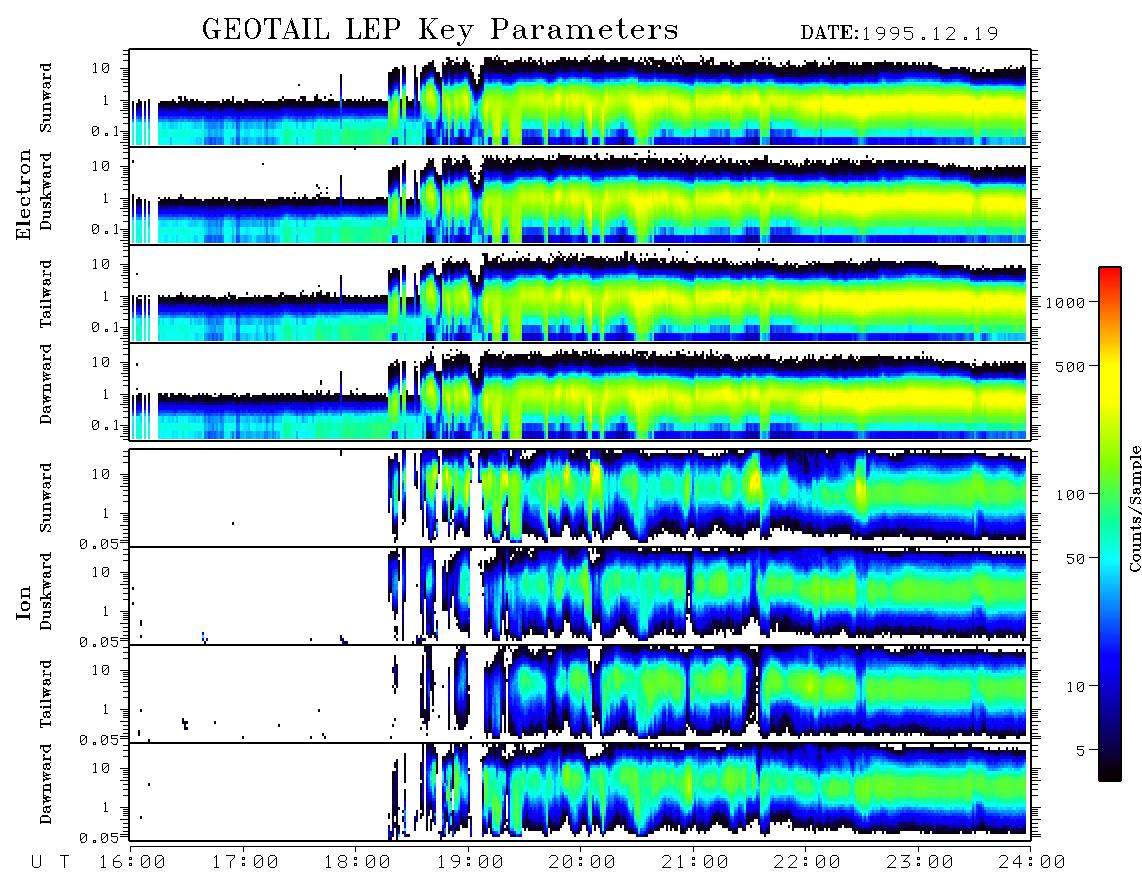Click the Electron 'Sunward' panel label
Screen dimensions: 1142x880
coord(46,98)
